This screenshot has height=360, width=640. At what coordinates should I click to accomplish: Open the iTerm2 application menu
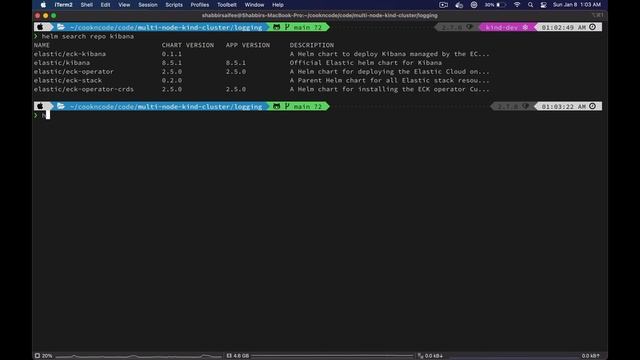(63, 5)
